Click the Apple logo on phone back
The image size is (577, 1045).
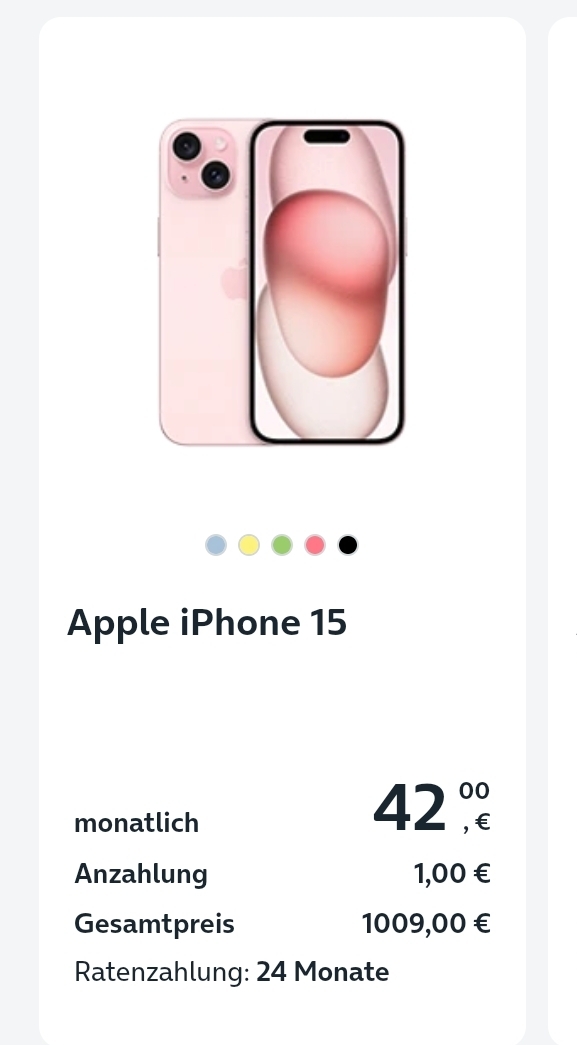click(235, 280)
